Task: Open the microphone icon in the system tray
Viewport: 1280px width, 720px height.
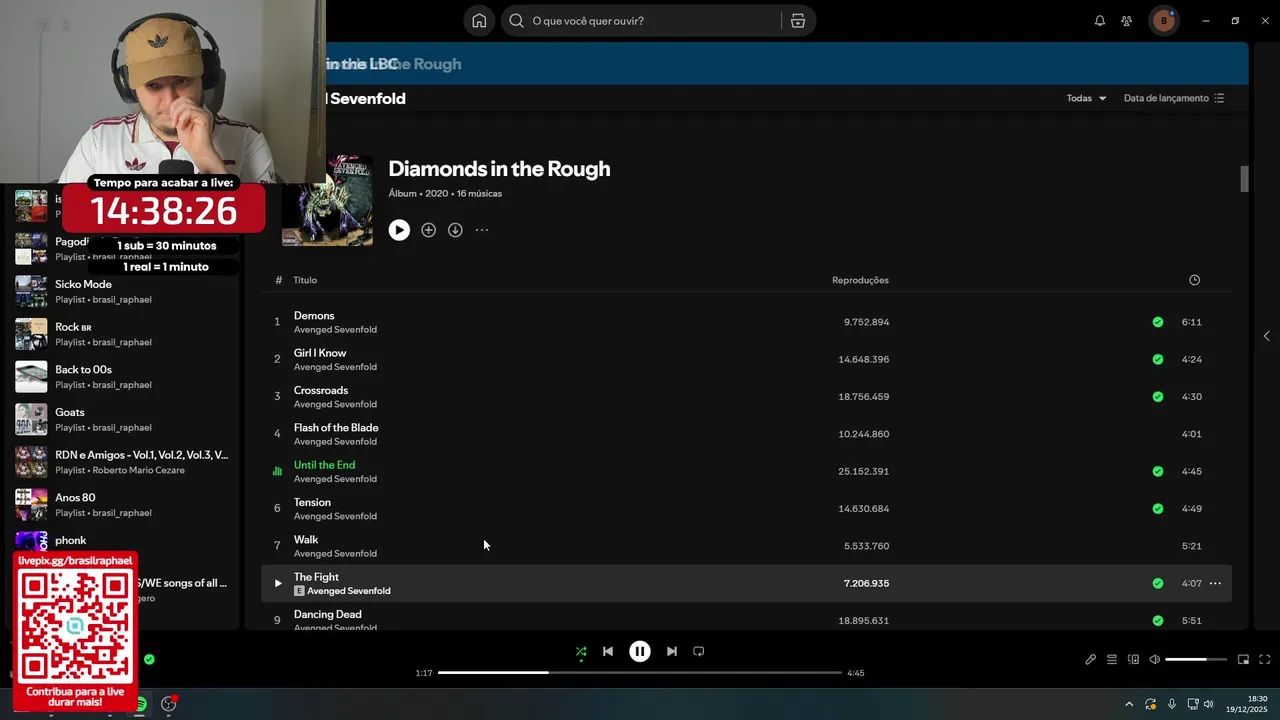Action: click(1172, 704)
